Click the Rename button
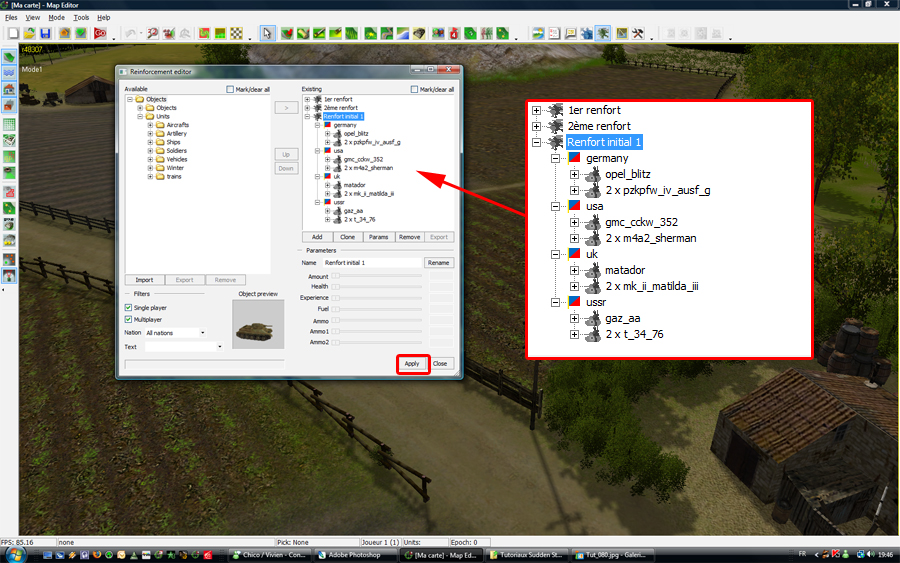Viewport: 900px width, 563px height. [x=439, y=263]
